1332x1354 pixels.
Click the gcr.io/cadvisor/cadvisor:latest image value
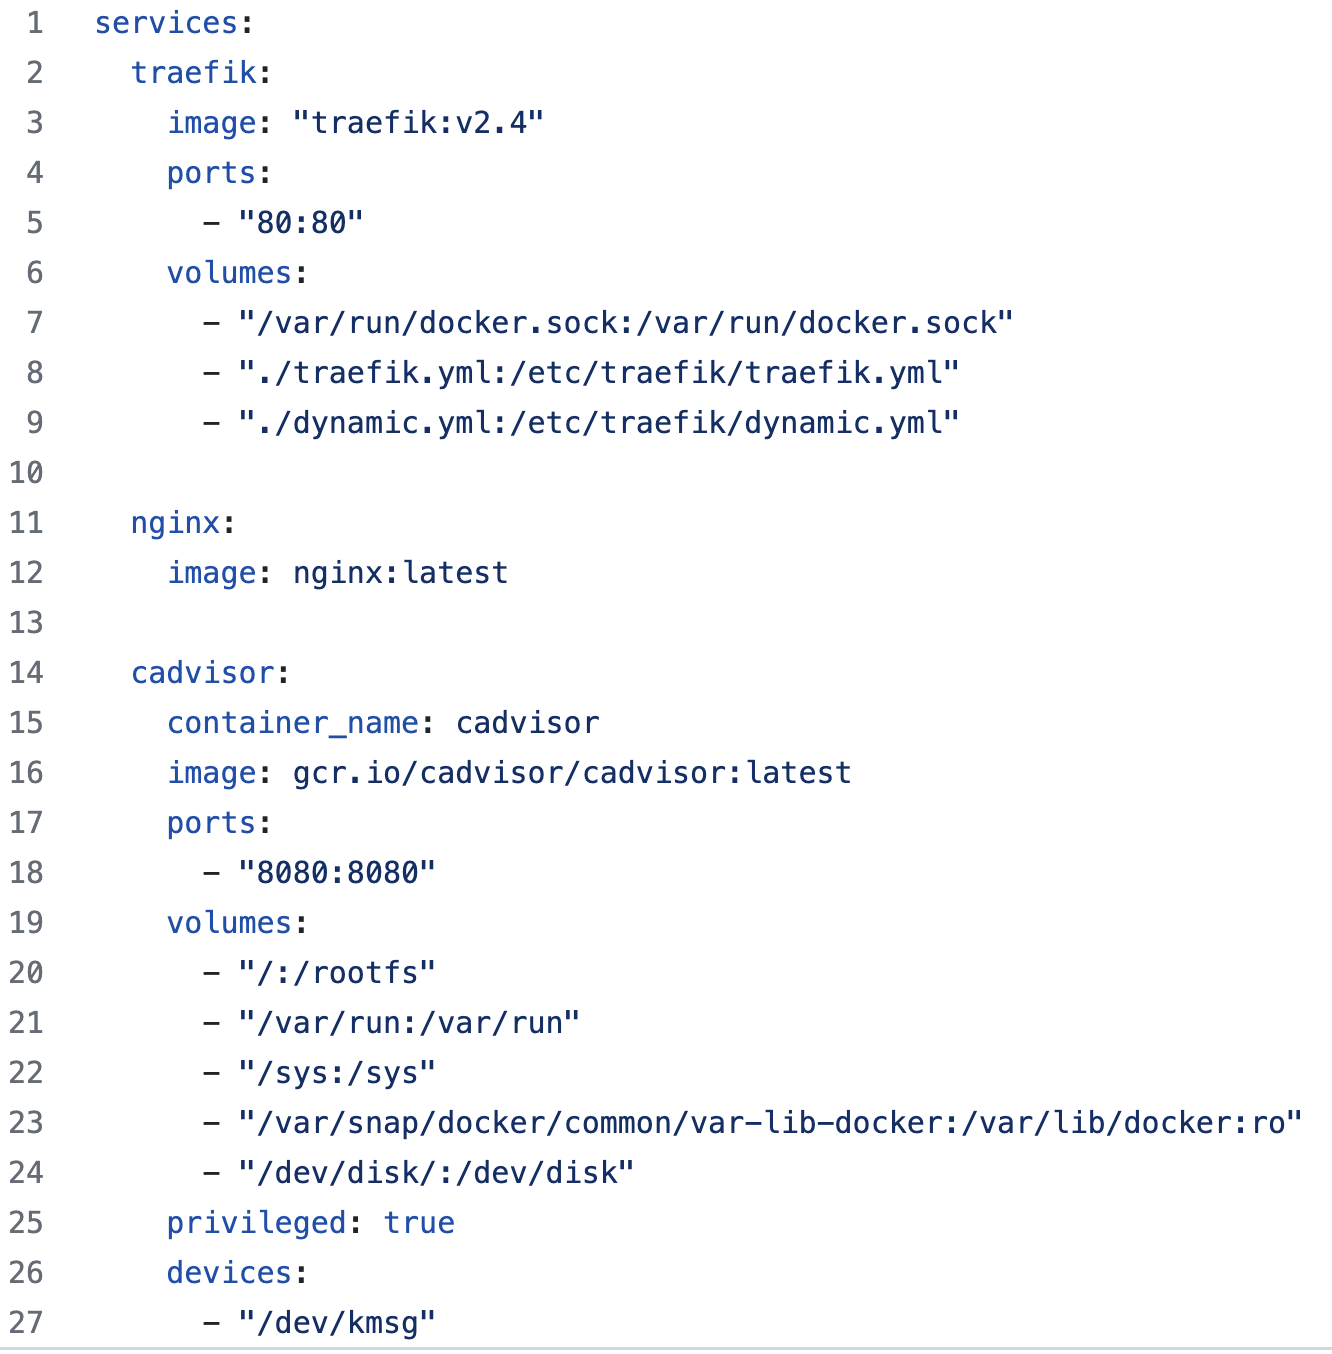coord(572,773)
